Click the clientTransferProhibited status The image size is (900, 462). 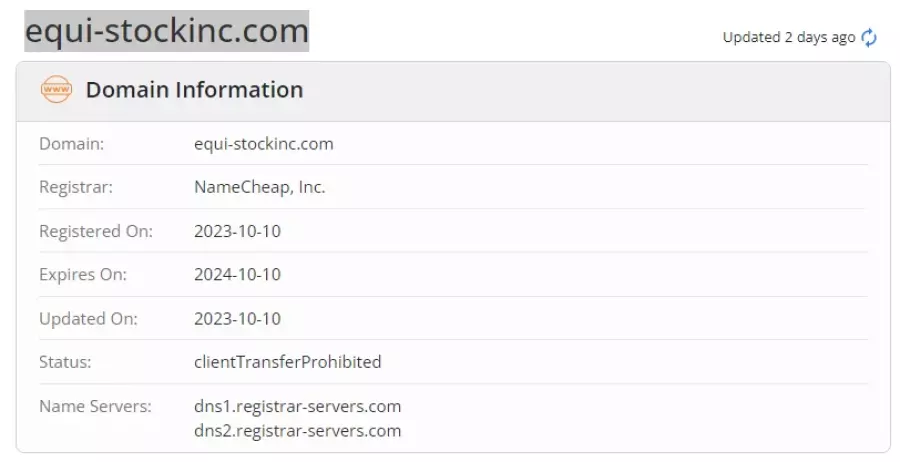point(288,362)
